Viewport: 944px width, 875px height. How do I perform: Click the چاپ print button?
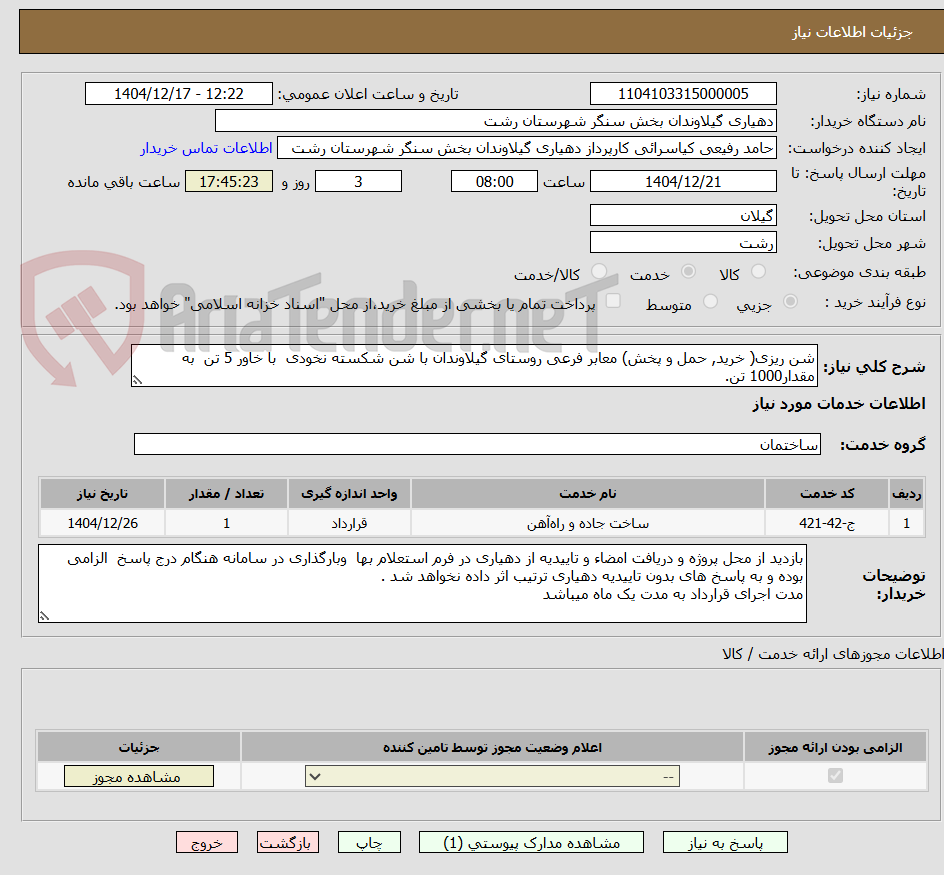tap(369, 842)
